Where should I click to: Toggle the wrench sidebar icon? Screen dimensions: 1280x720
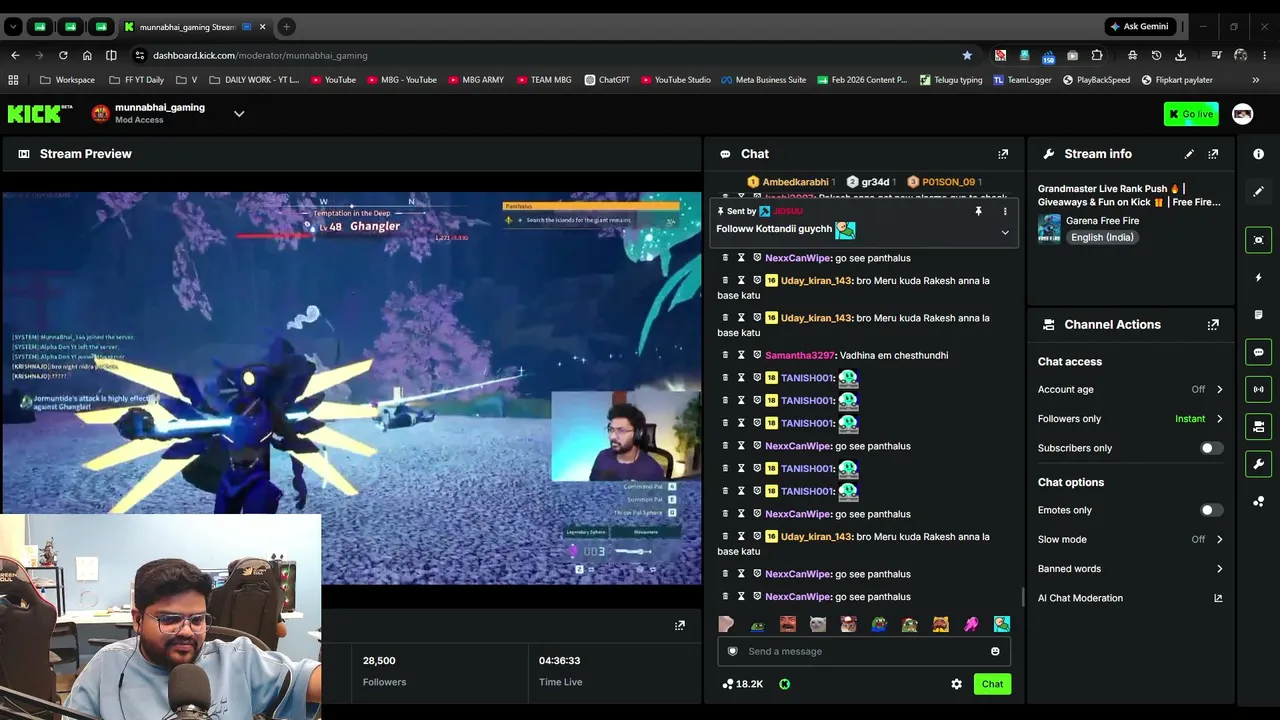tap(1258, 464)
